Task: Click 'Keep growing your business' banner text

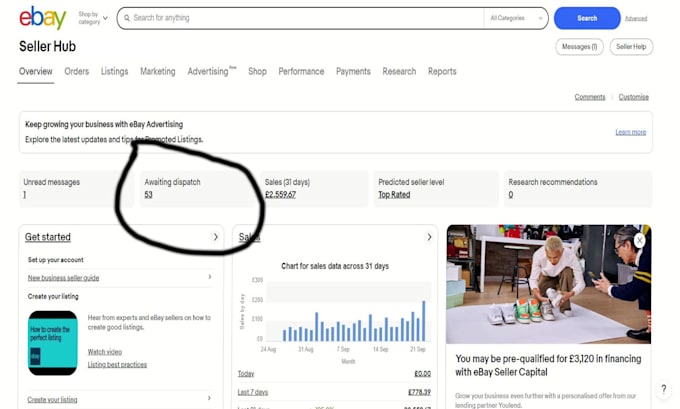Action: 104,124
